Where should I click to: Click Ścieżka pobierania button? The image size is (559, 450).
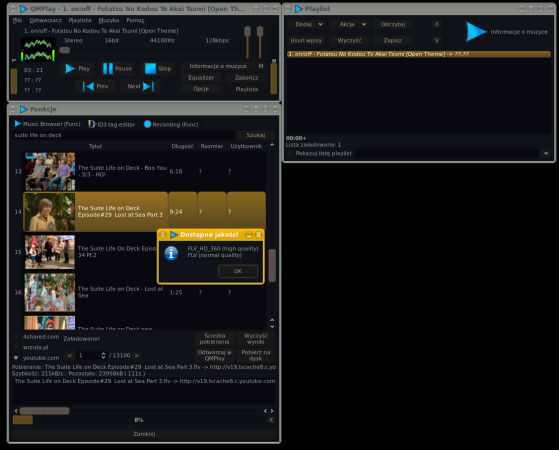[x=215, y=339]
